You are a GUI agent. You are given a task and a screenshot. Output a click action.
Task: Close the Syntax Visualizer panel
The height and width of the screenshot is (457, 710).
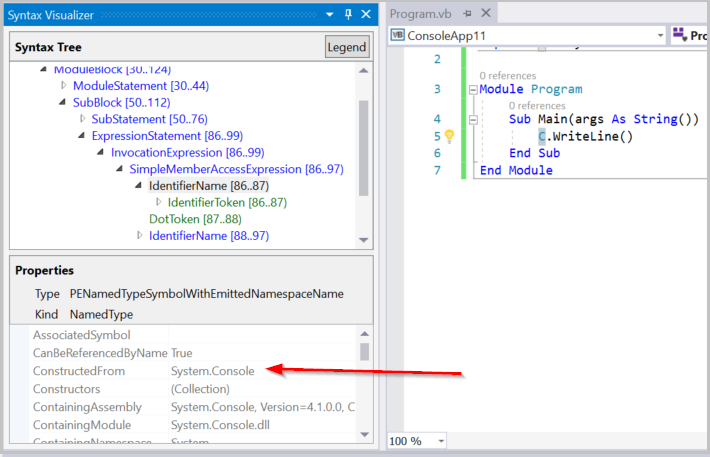(366, 14)
